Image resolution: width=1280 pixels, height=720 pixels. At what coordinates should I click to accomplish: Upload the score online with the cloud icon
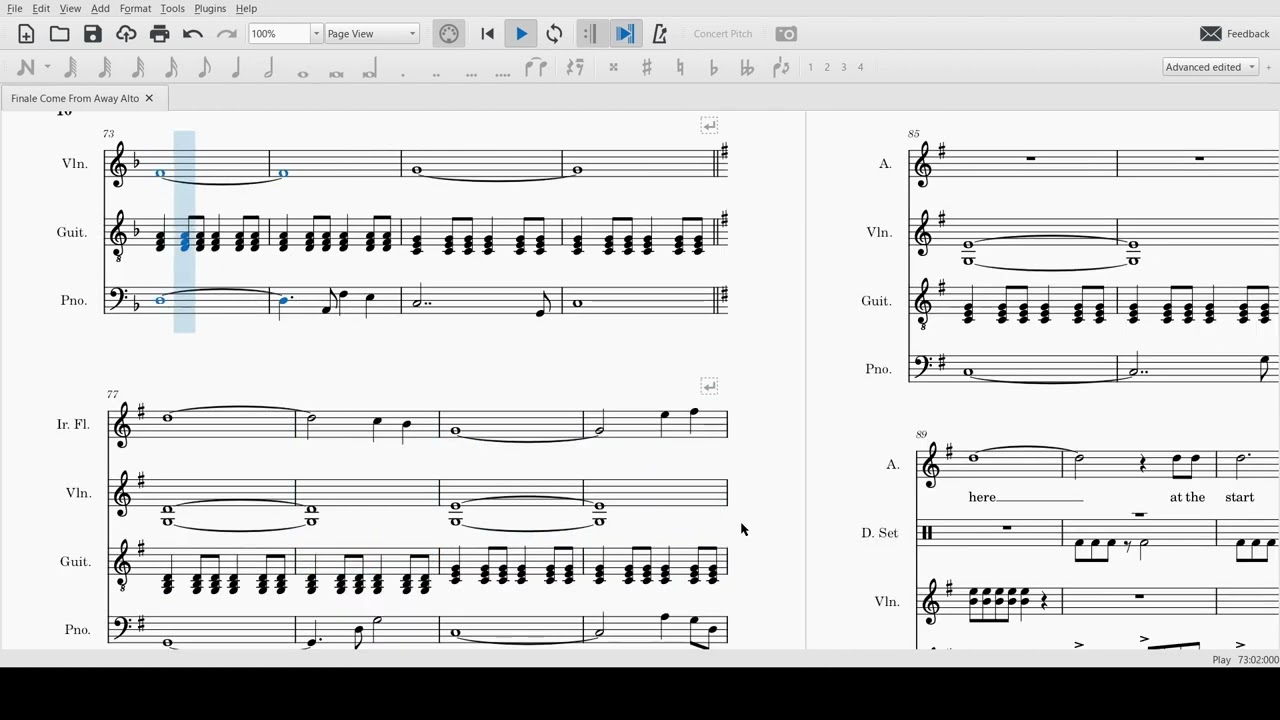pyautogui.click(x=126, y=34)
